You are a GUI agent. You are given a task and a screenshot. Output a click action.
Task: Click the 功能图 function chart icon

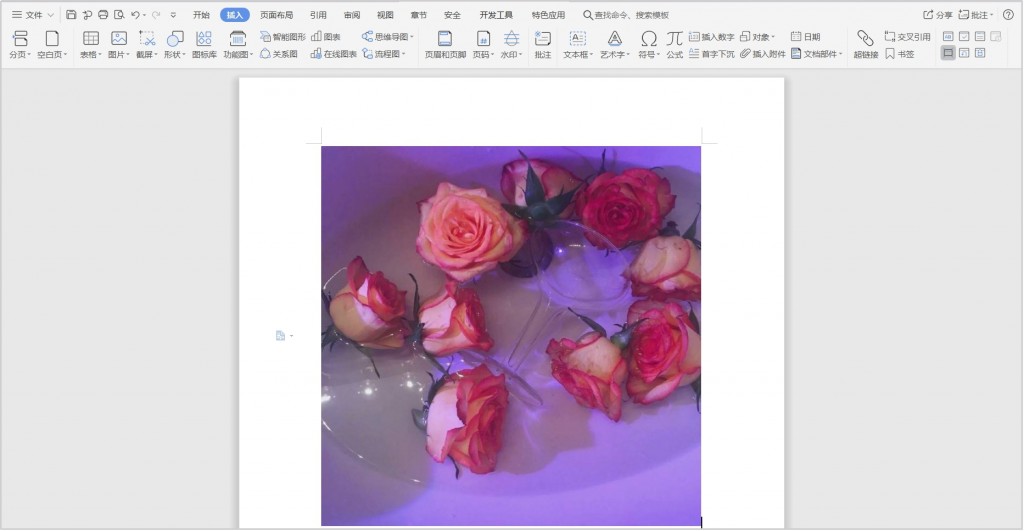click(x=237, y=39)
